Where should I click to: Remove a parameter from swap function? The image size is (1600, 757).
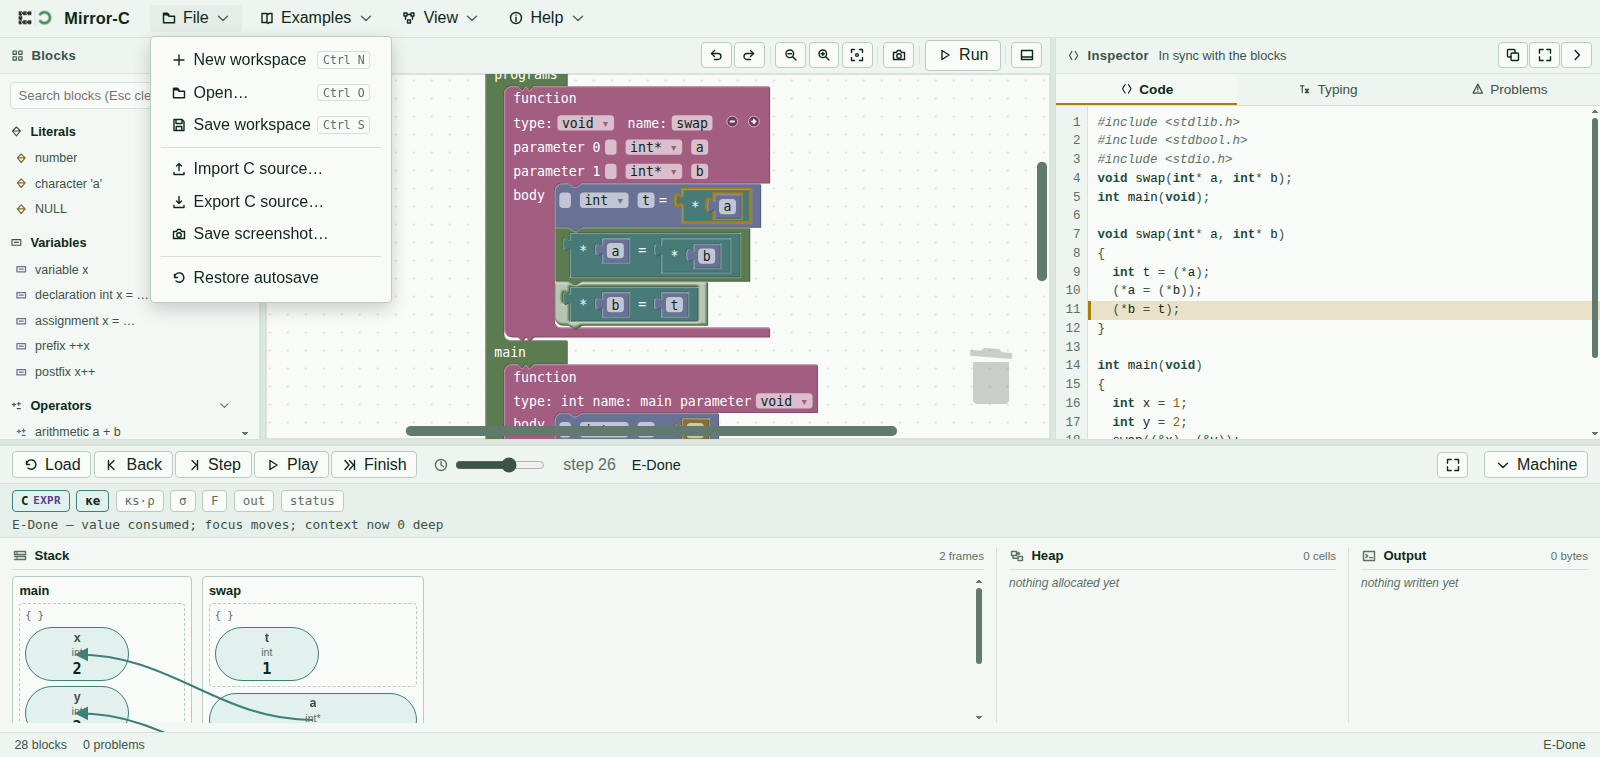click(732, 122)
